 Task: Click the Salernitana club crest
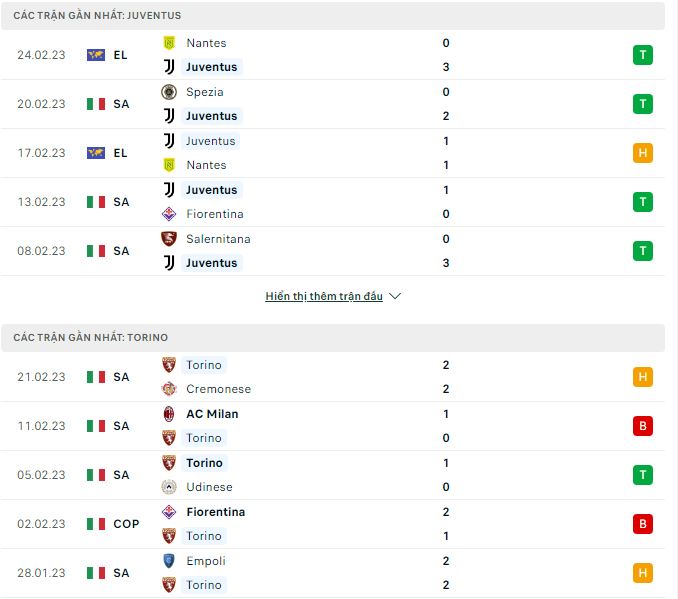(x=169, y=239)
